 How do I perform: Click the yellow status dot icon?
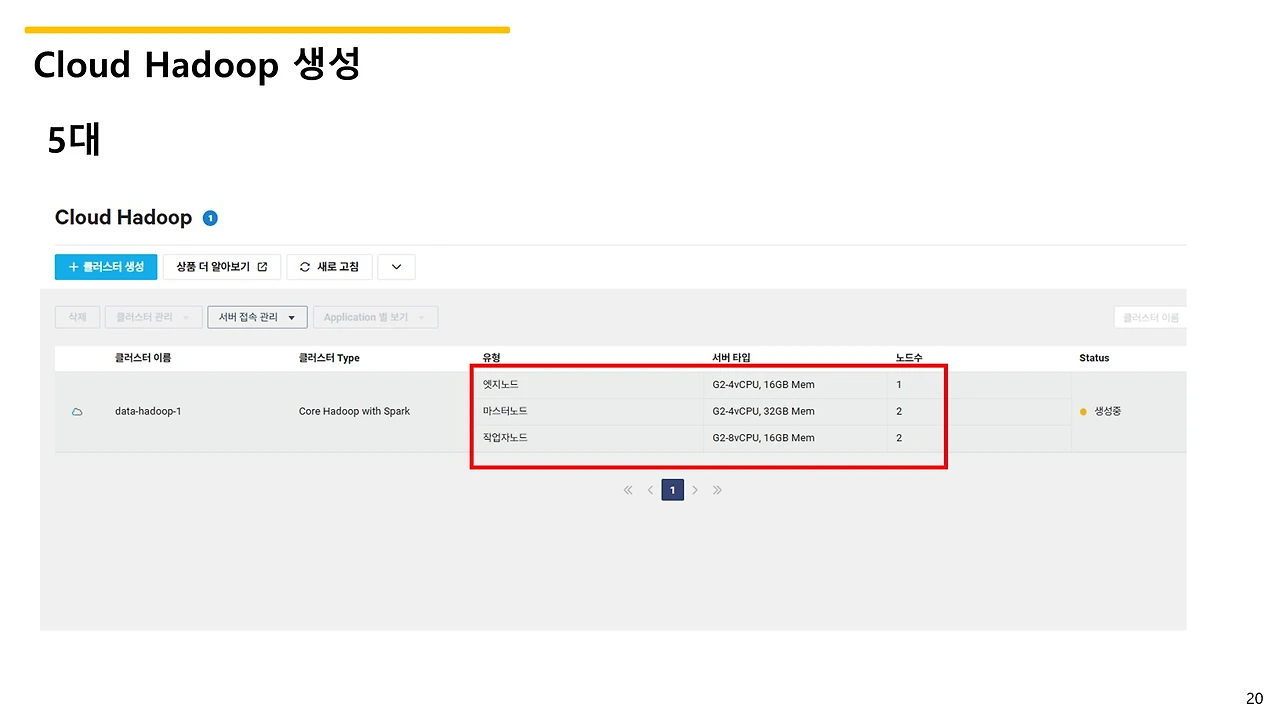click(1083, 412)
